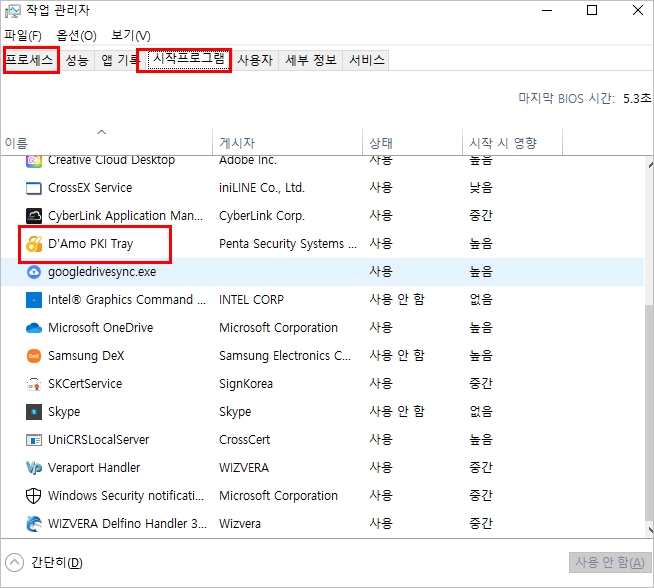Select the googledrivesync.exe entry
The height and width of the screenshot is (588, 654).
point(102,272)
